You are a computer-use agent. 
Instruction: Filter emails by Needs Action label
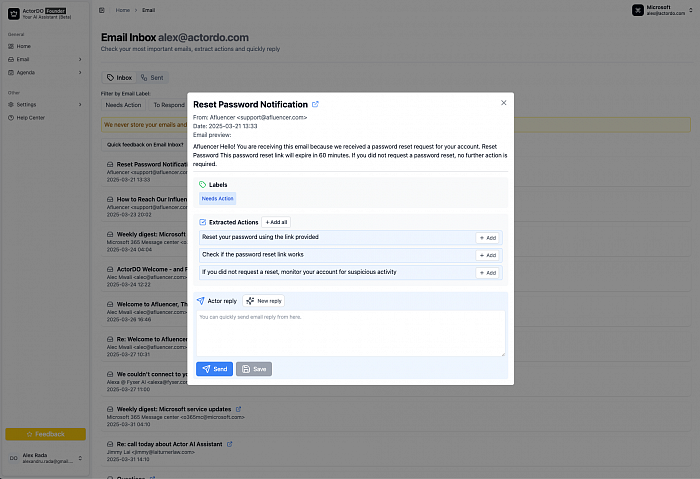pyautogui.click(x=123, y=105)
